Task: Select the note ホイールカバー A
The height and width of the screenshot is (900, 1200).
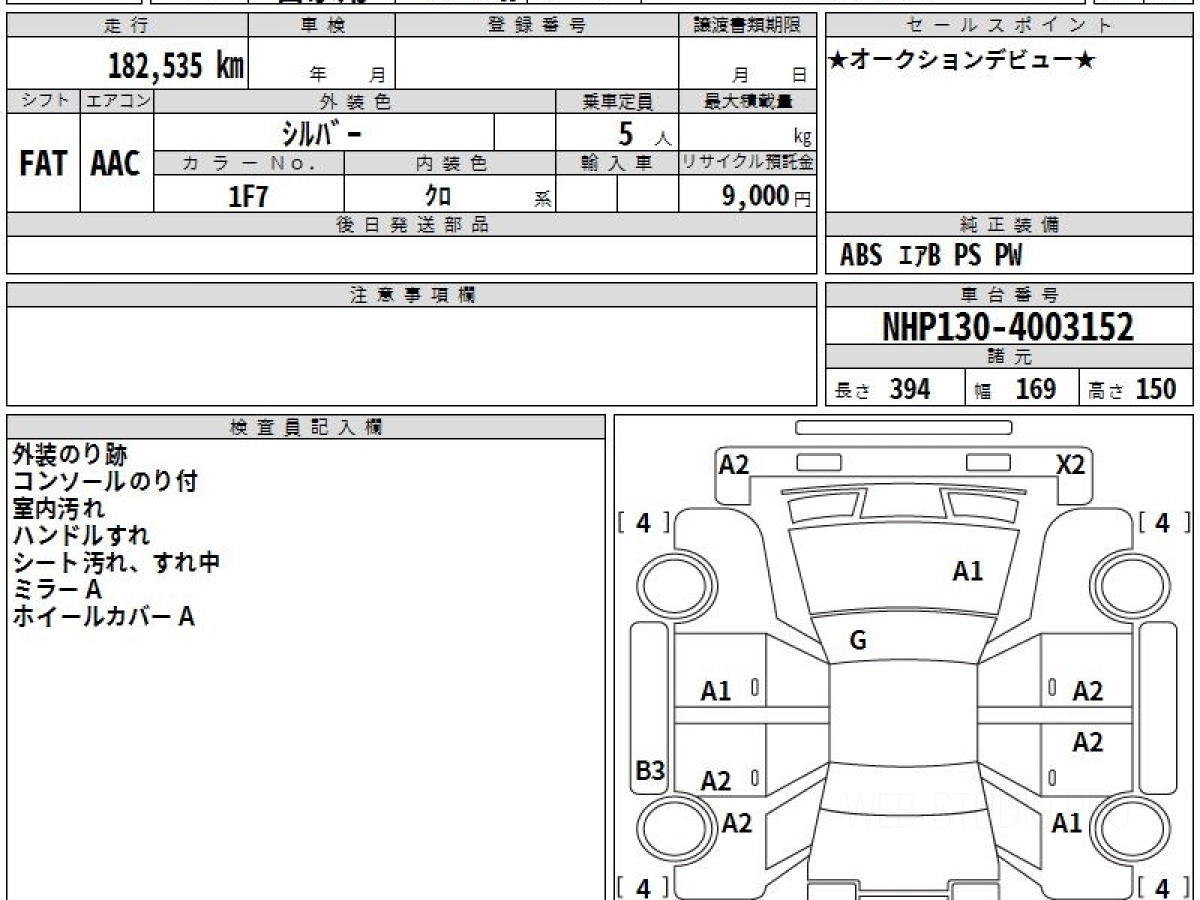Action: (x=103, y=616)
